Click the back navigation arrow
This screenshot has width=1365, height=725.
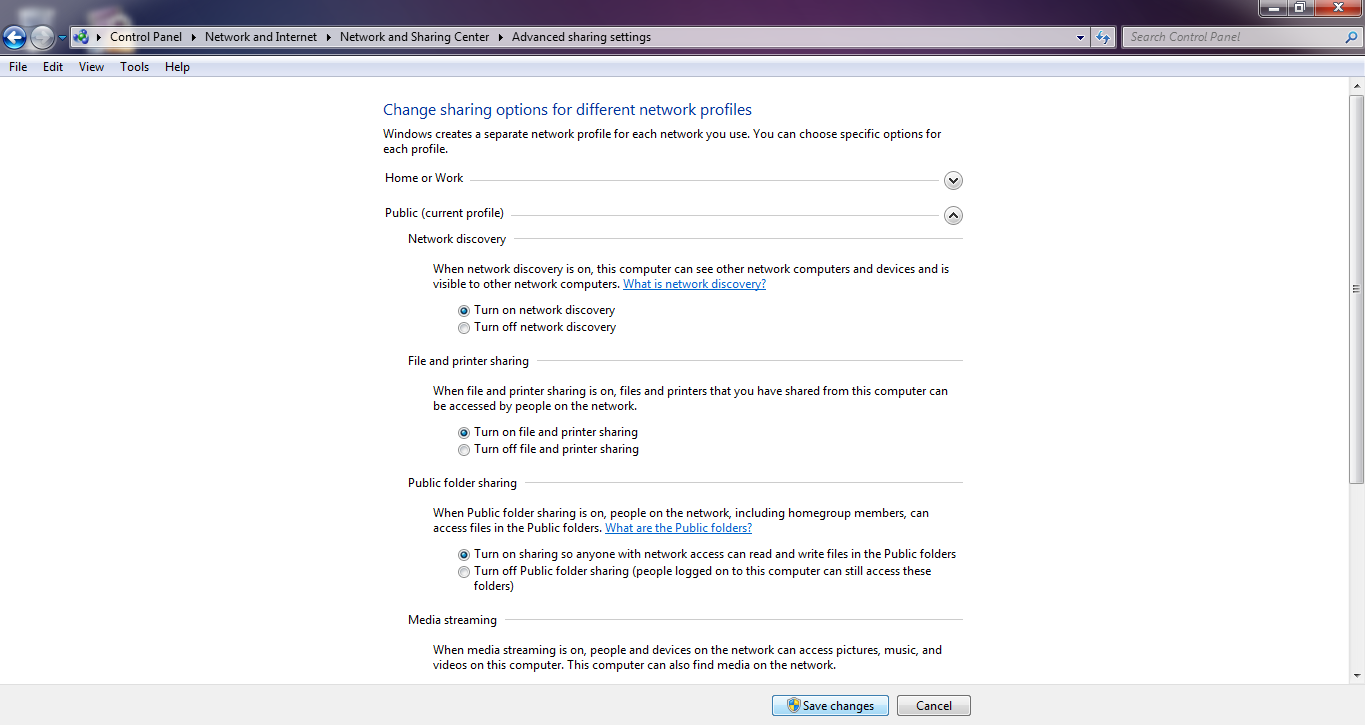tap(14, 36)
